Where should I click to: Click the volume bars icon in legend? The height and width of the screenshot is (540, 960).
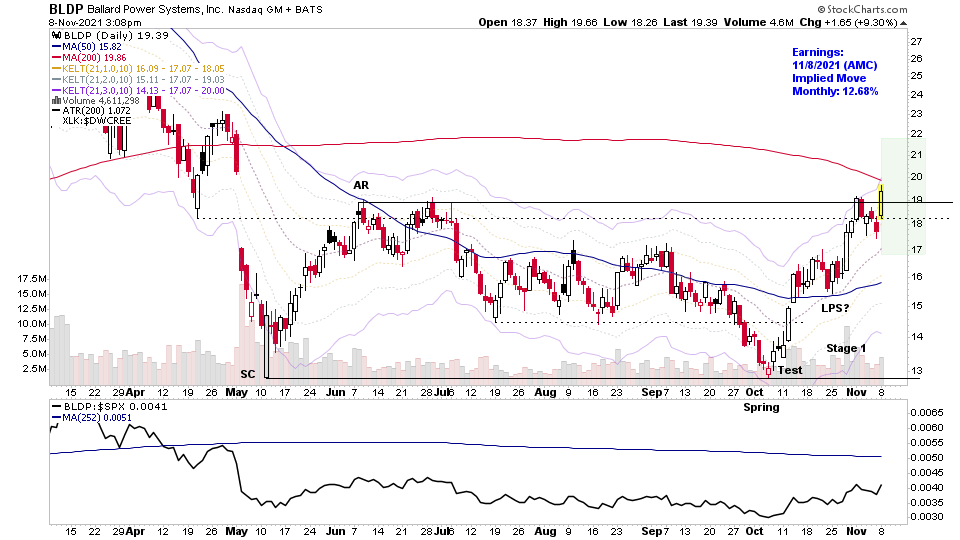tap(56, 101)
